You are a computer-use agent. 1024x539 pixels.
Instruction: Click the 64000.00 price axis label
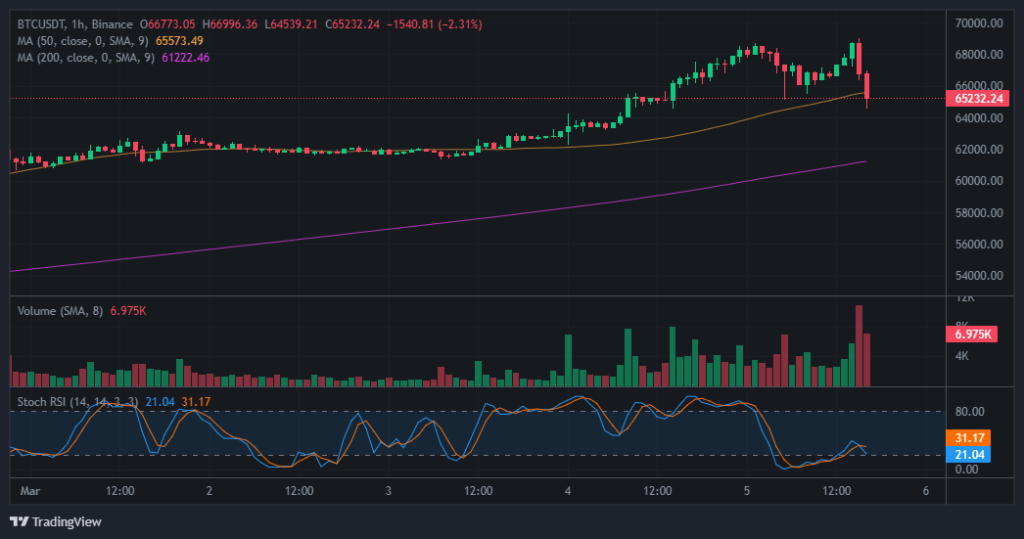tap(979, 118)
